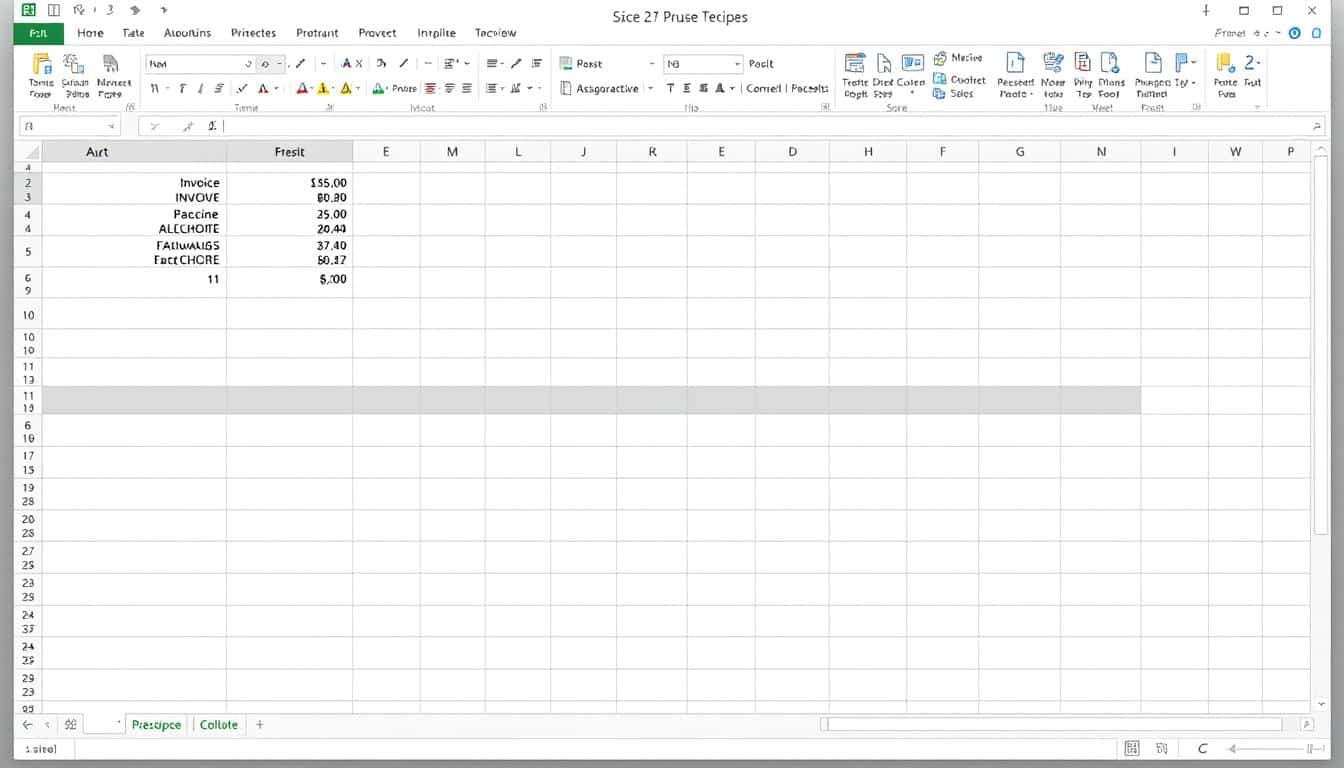Click the Coten icon
The width and height of the screenshot is (1344, 768).
(x=912, y=64)
